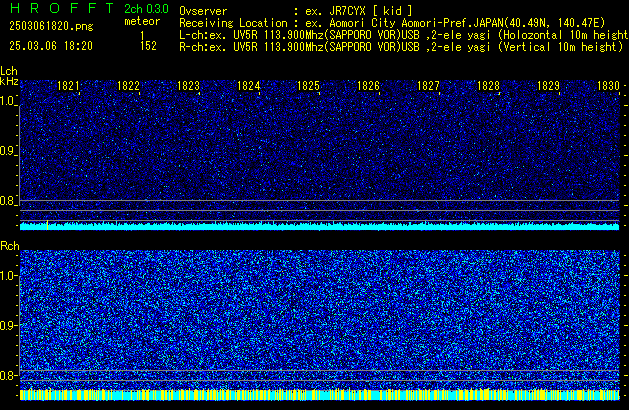Click the 1822 time marker
The image size is (629, 410).
click(128, 86)
